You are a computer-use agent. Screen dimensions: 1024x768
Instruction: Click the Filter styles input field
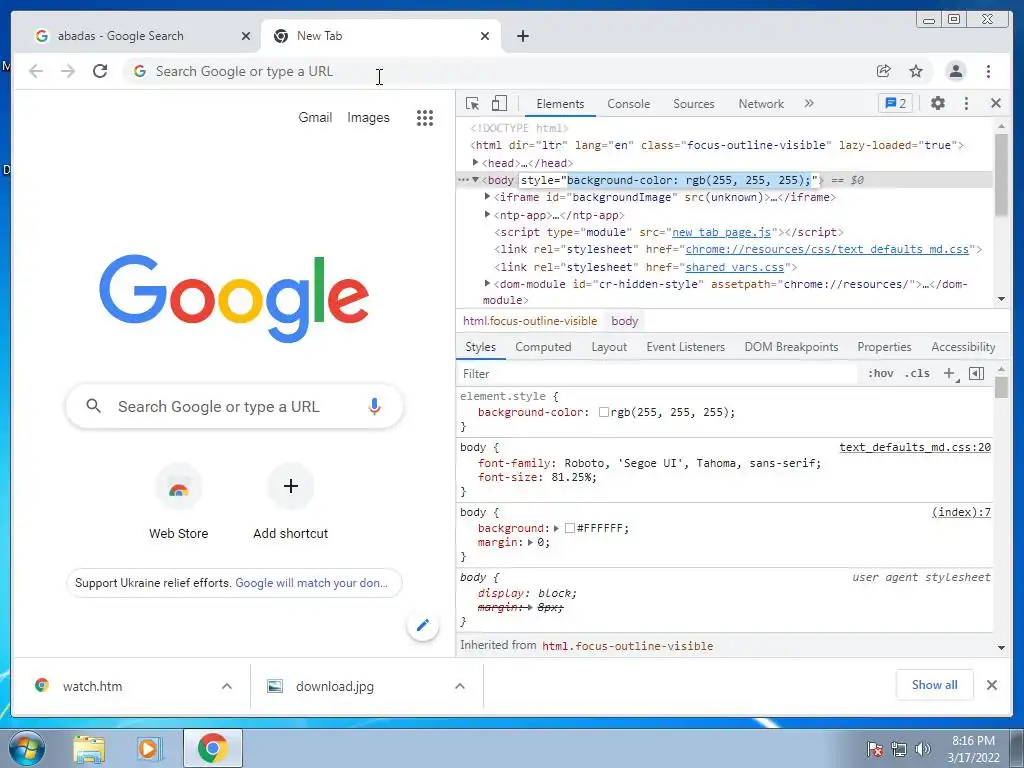click(x=658, y=374)
